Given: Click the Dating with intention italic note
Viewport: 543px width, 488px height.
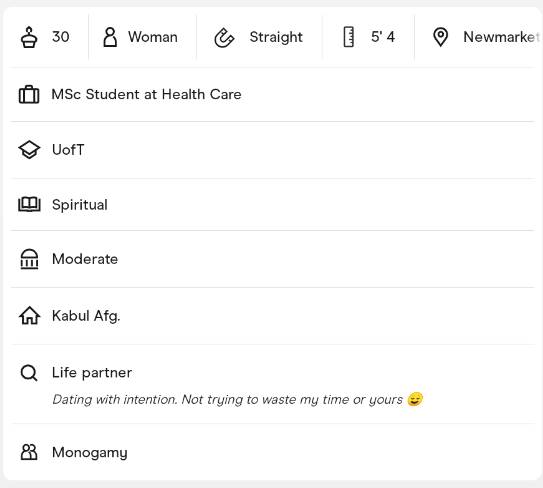Looking at the screenshot, I should (238, 399).
